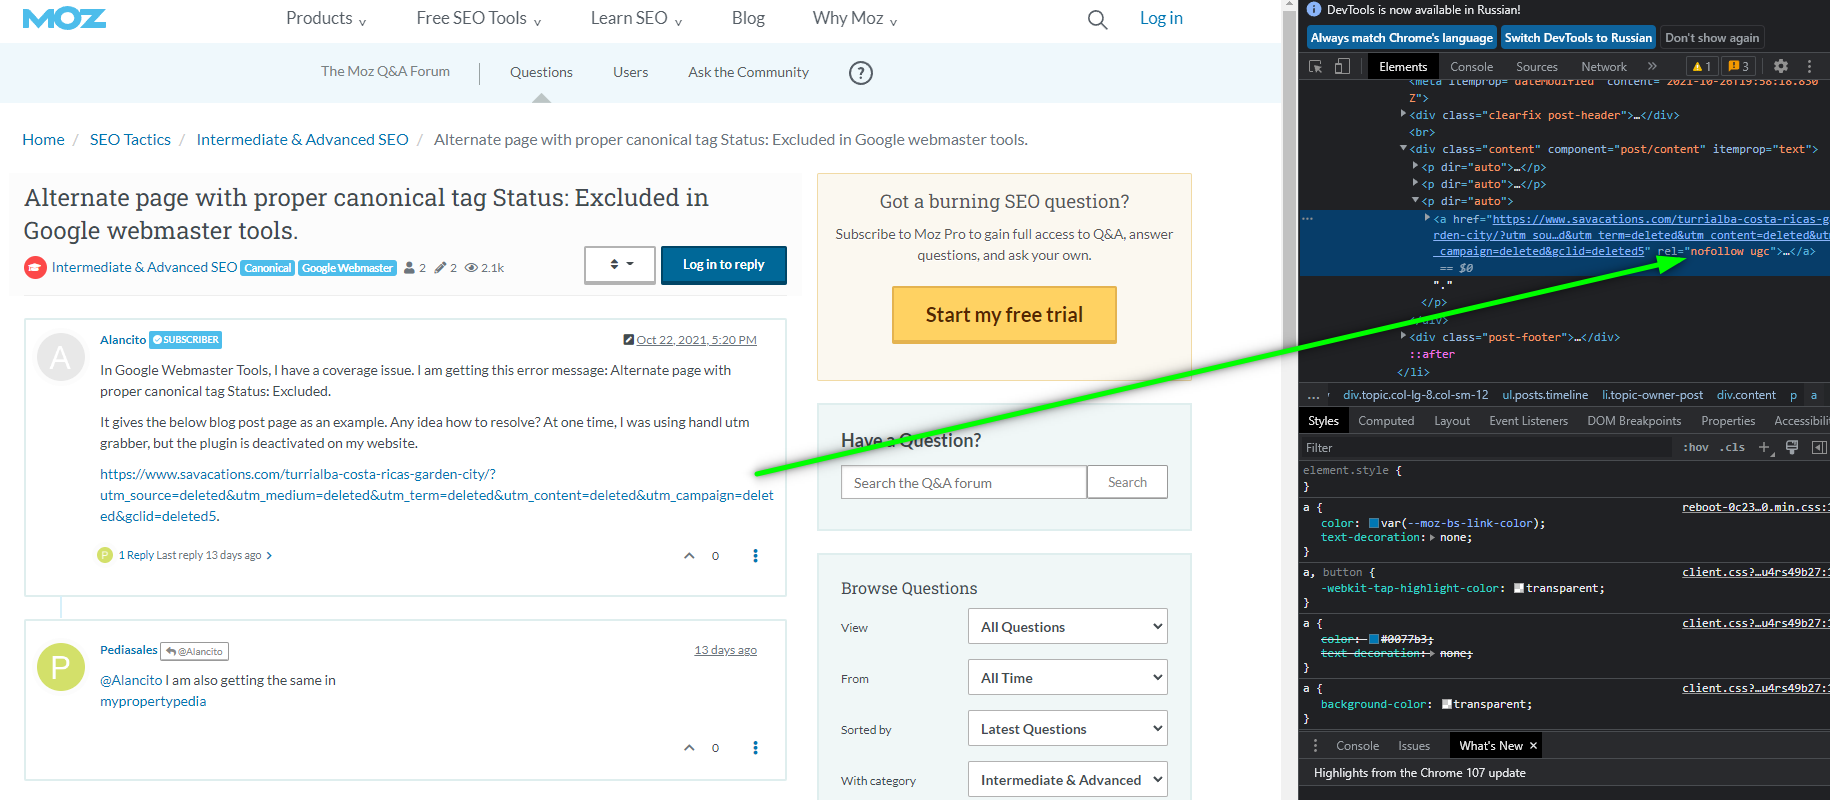Click the search magnifier in Moz header
The width and height of the screenshot is (1830, 800).
(1097, 20)
